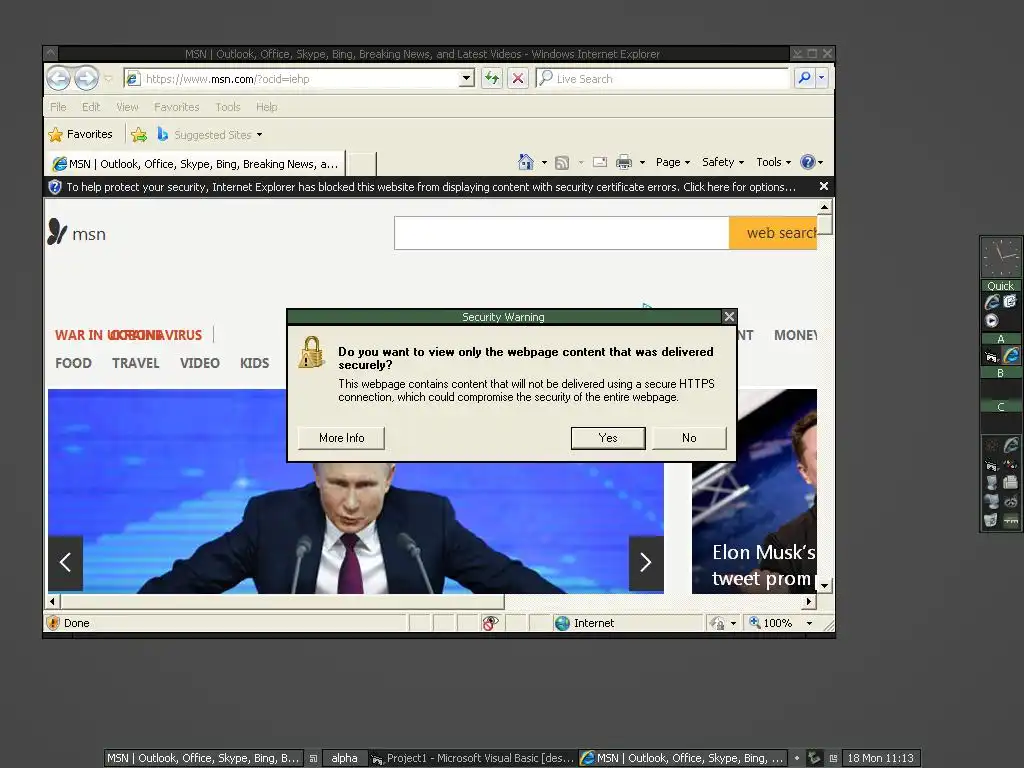This screenshot has height=768, width=1024.
Task: Select the MSN browser tab
Action: [x=195, y=164]
